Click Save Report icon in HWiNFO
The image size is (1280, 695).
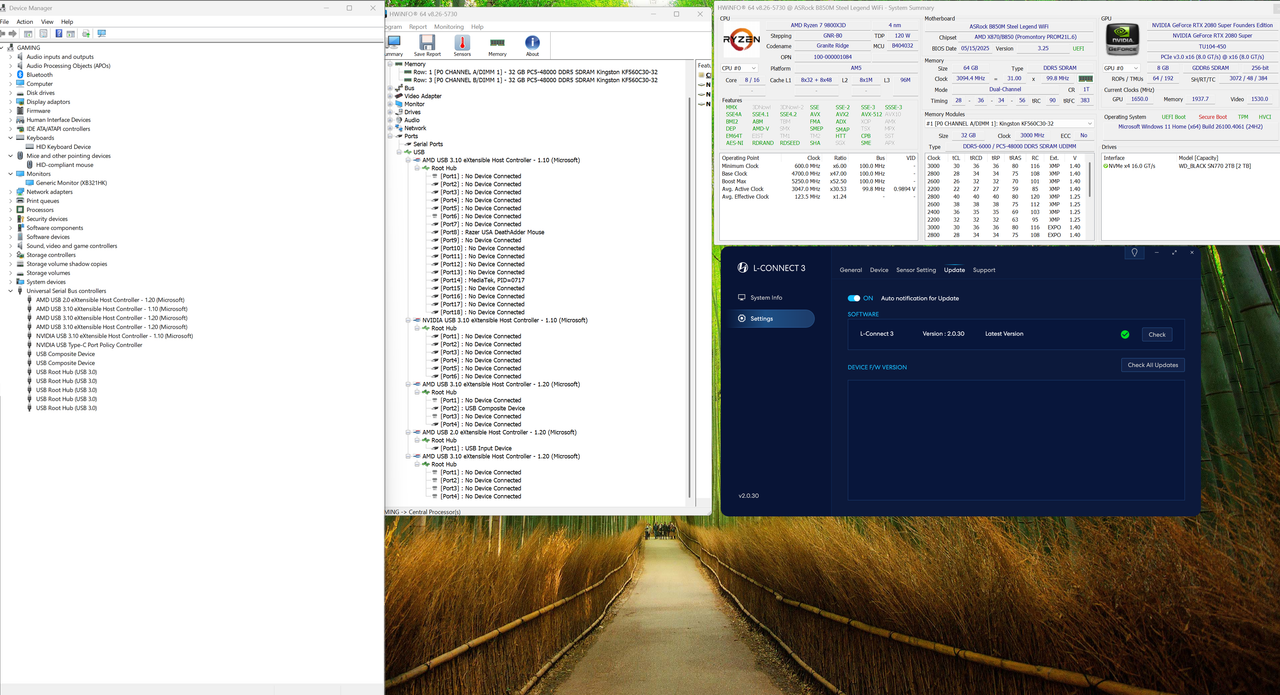point(426,46)
